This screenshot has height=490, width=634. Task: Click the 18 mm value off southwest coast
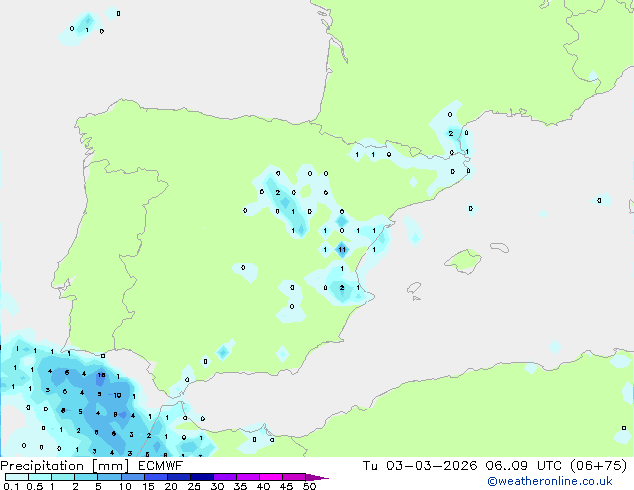click(x=101, y=375)
